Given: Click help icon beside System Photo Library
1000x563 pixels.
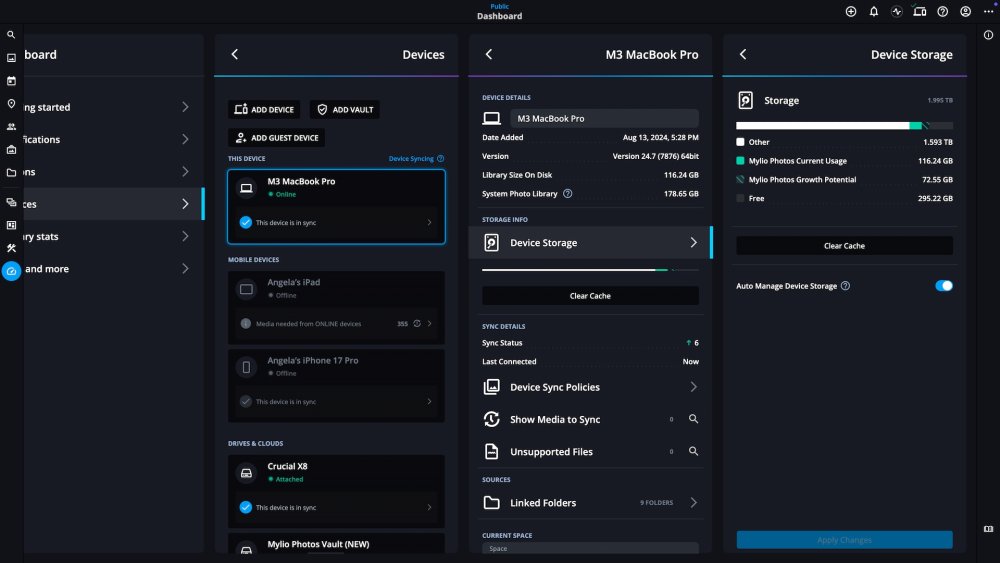Looking at the screenshot, I should click(x=568, y=194).
